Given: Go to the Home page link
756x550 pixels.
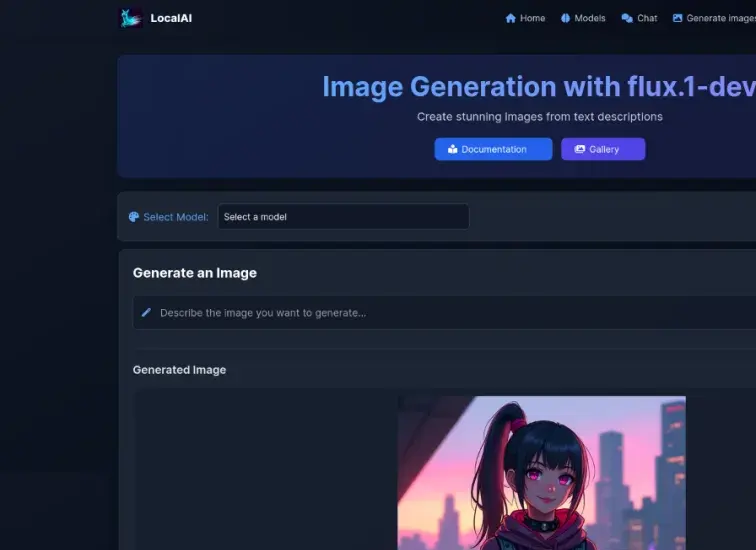Looking at the screenshot, I should [x=532, y=18].
